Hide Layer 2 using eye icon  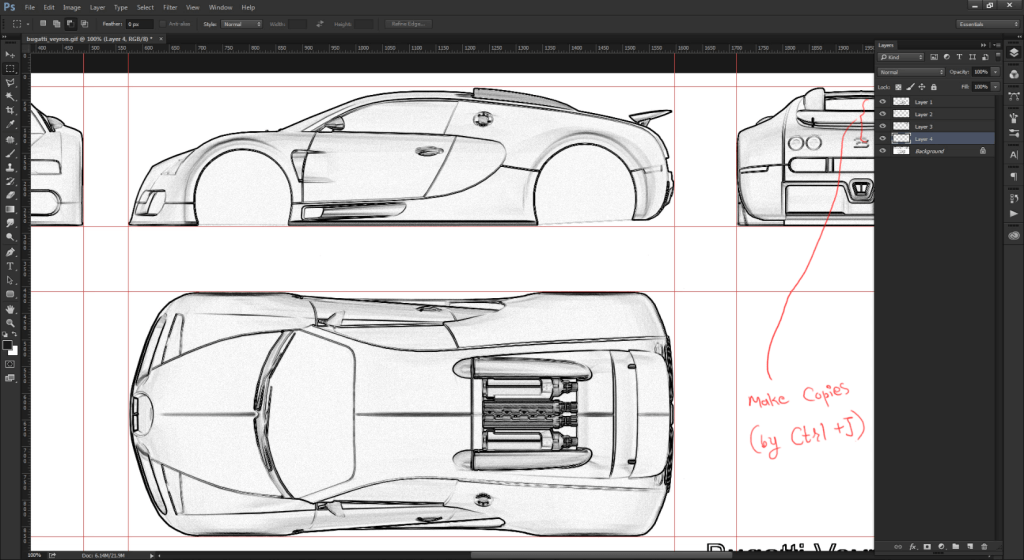pyautogui.click(x=883, y=114)
